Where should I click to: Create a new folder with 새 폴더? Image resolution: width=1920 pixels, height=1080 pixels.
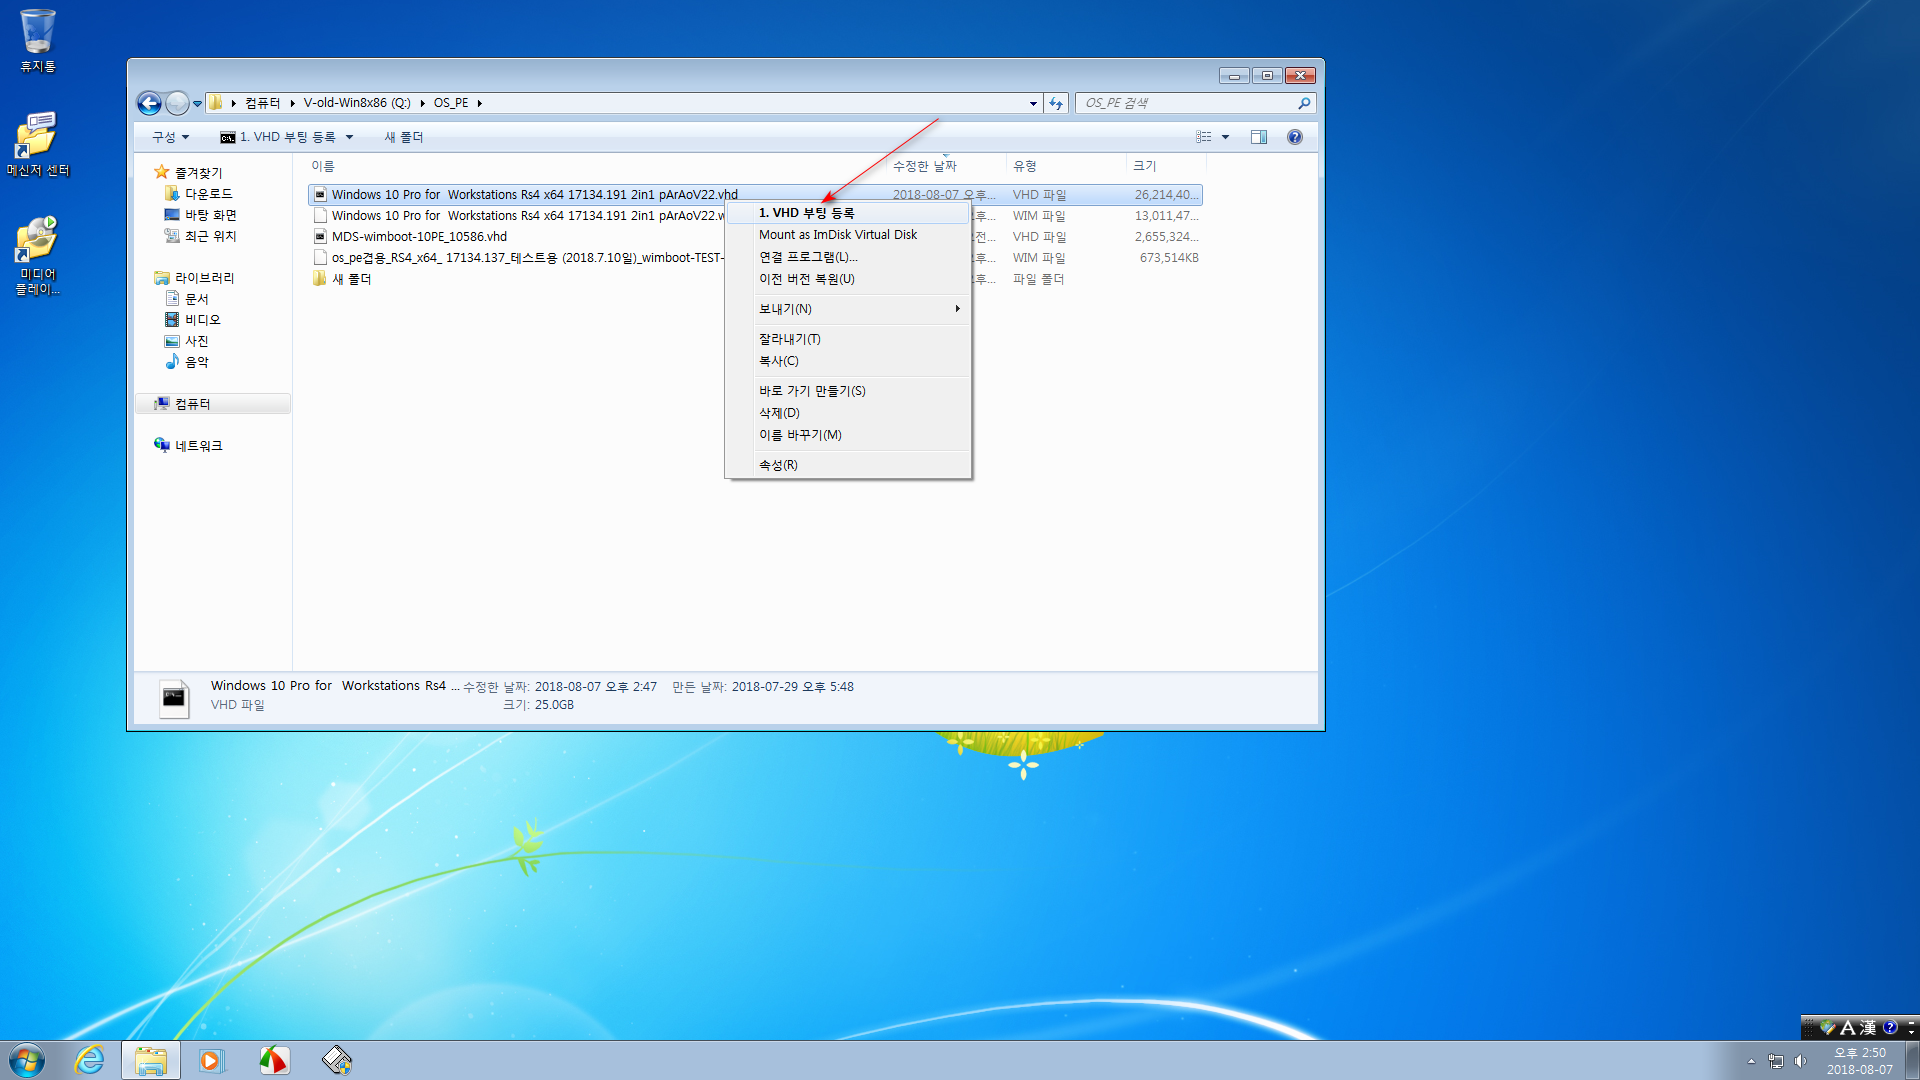[404, 137]
